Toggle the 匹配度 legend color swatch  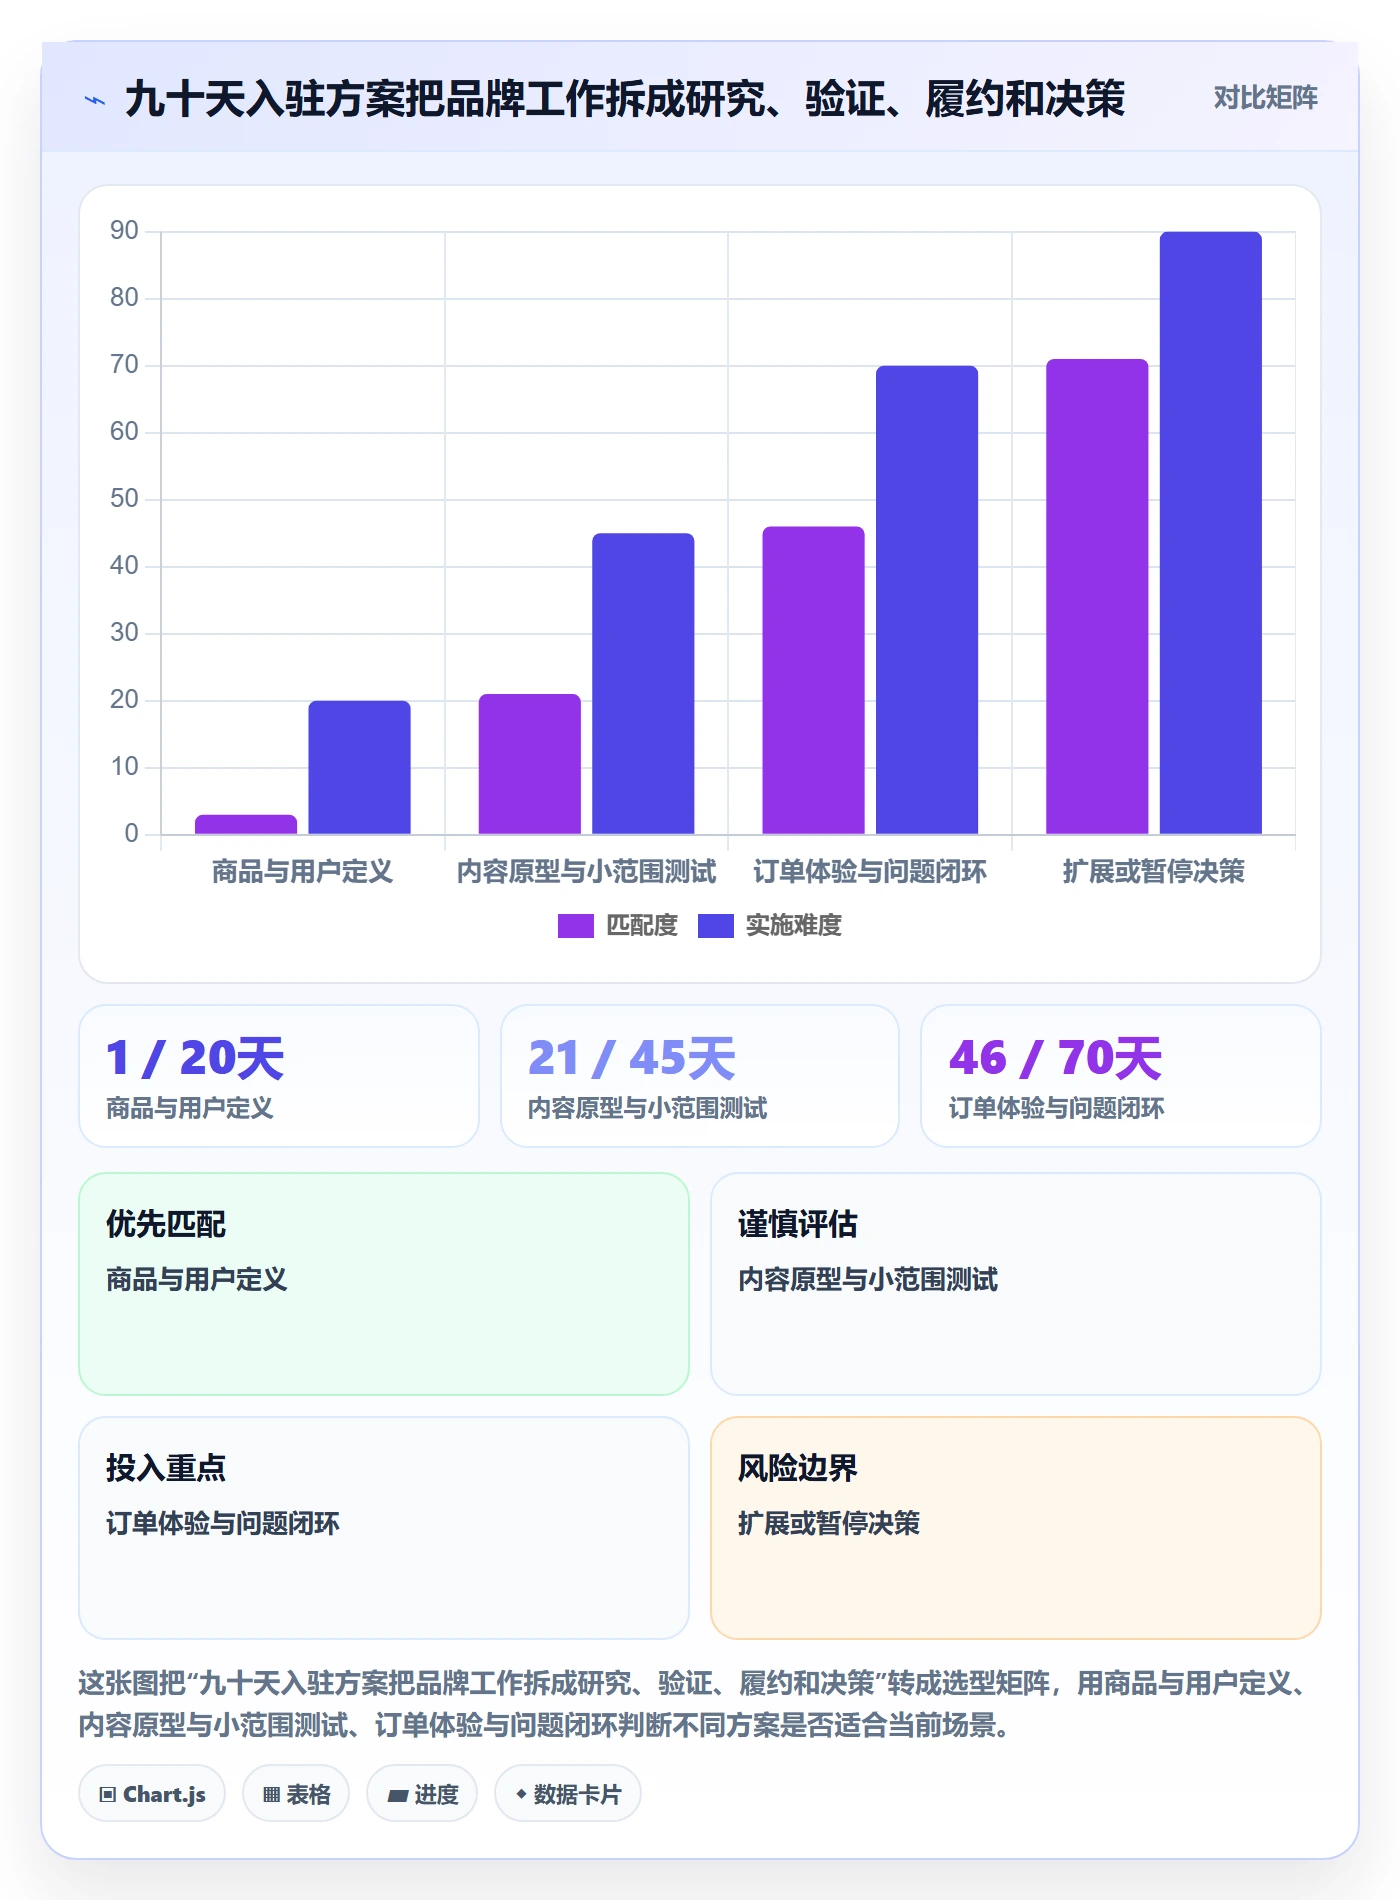click(x=575, y=926)
